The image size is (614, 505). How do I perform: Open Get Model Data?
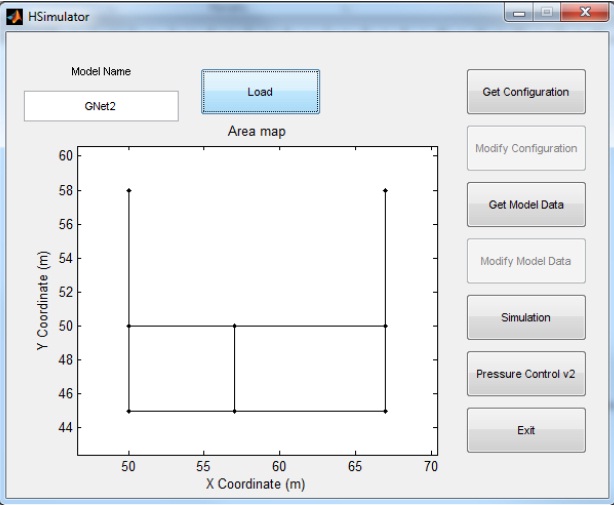point(526,205)
